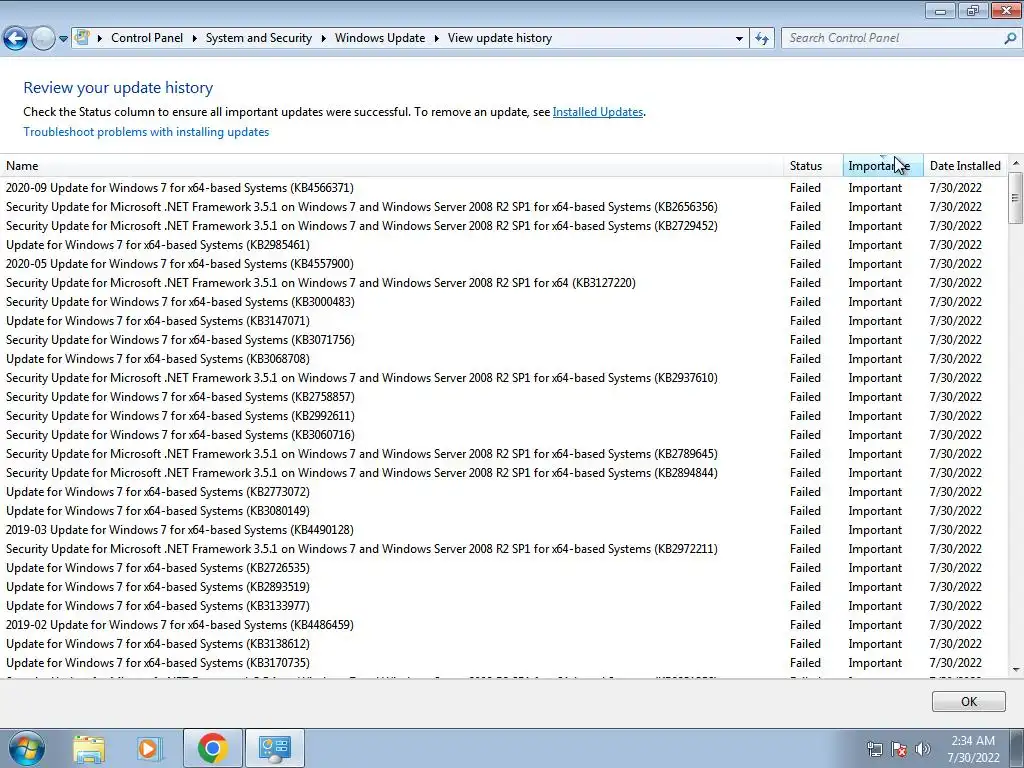This screenshot has height=768, width=1024.
Task: Open the Windows Start button
Action: click(25, 748)
